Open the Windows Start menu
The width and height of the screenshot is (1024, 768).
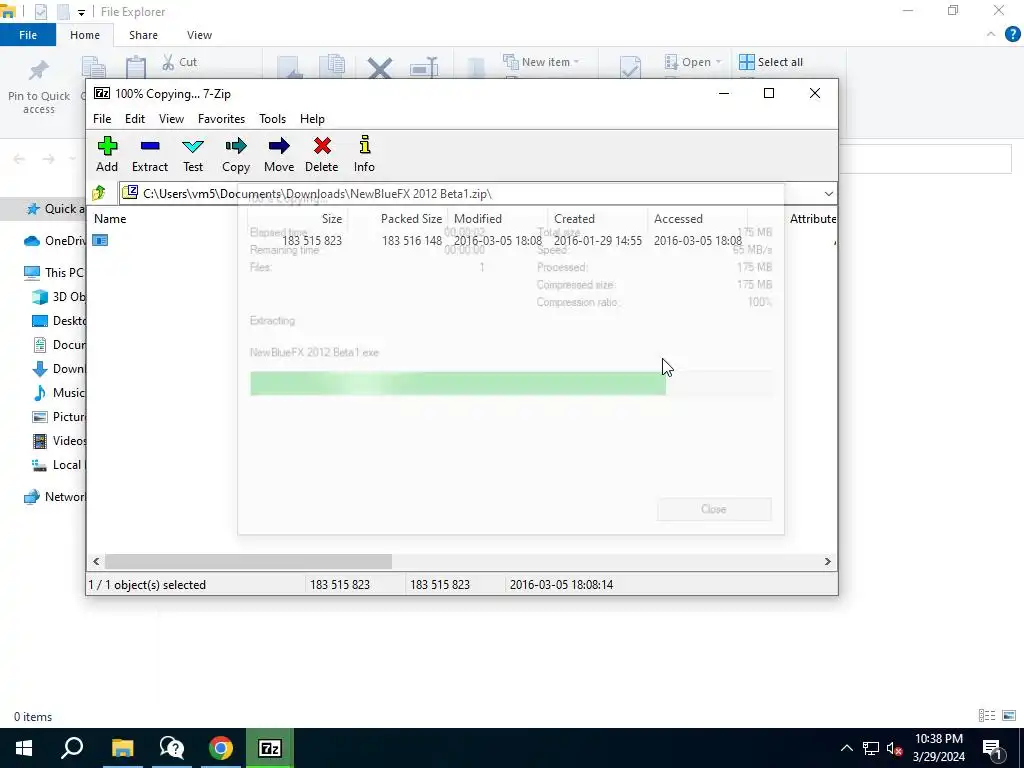pos(24,748)
